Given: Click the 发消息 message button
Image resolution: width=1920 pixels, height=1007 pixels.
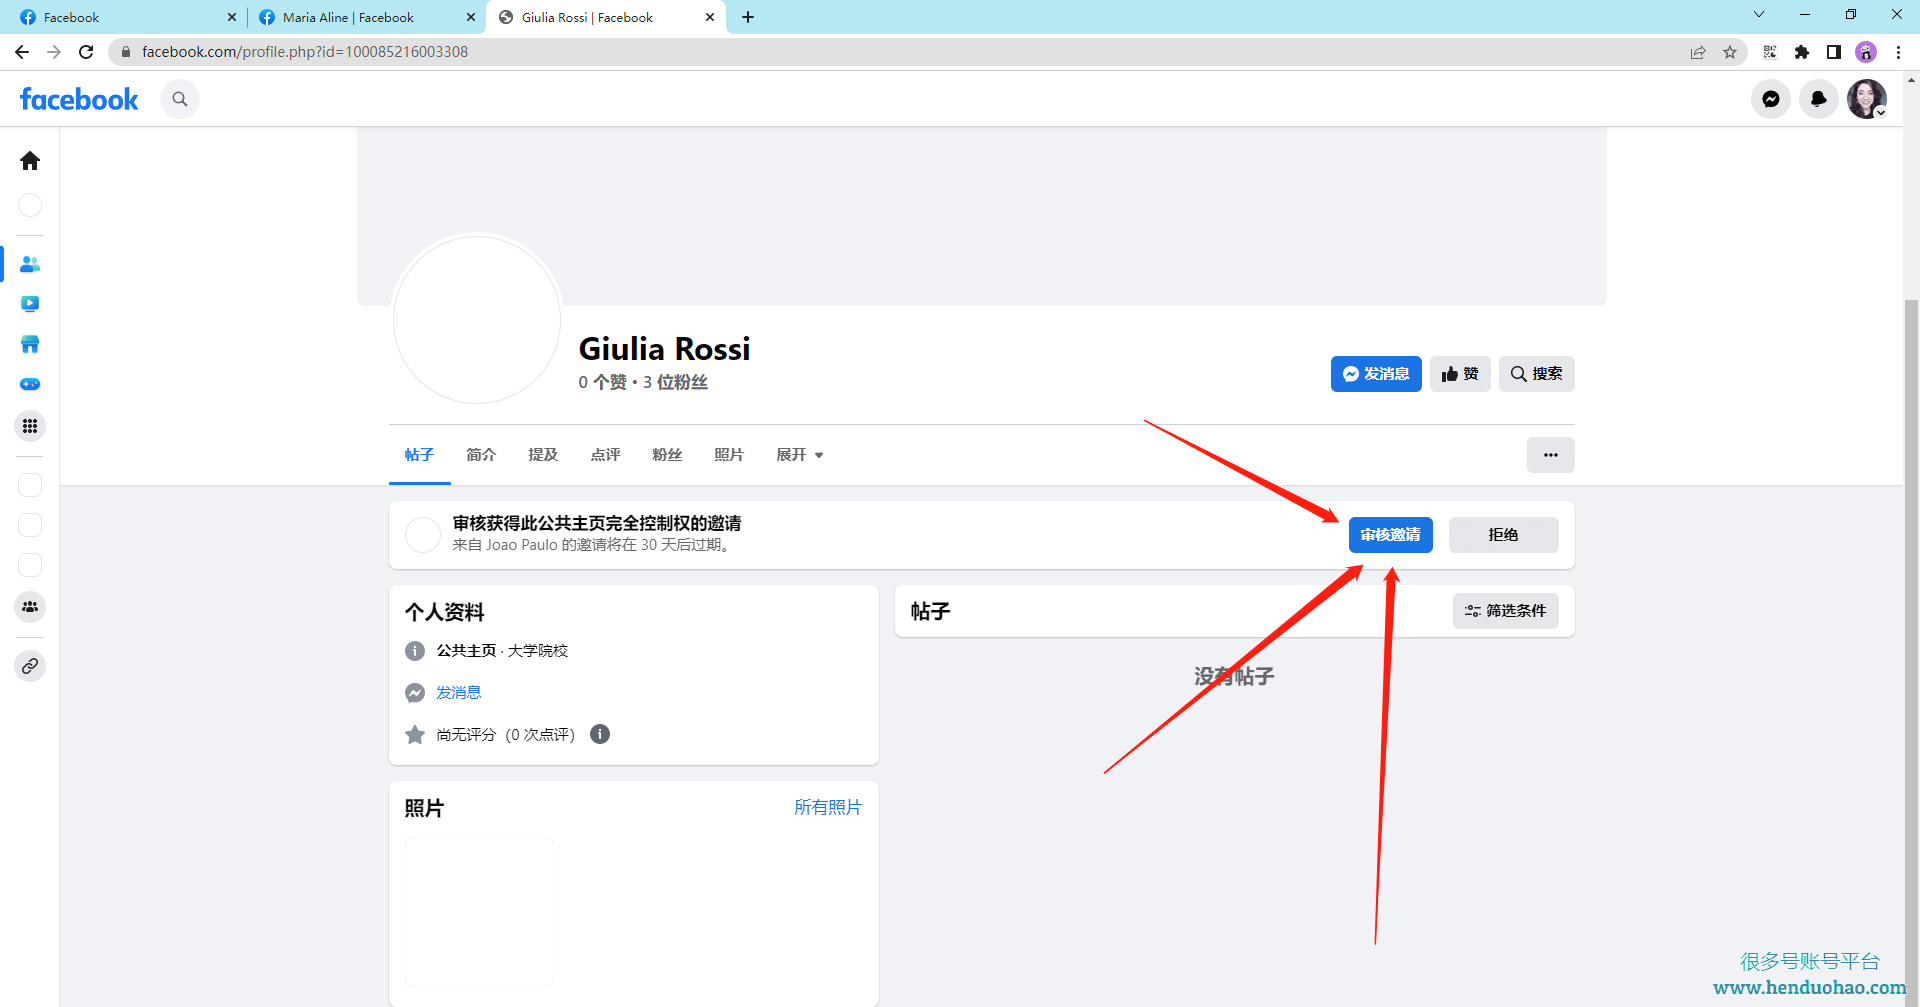Looking at the screenshot, I should click(1376, 374).
